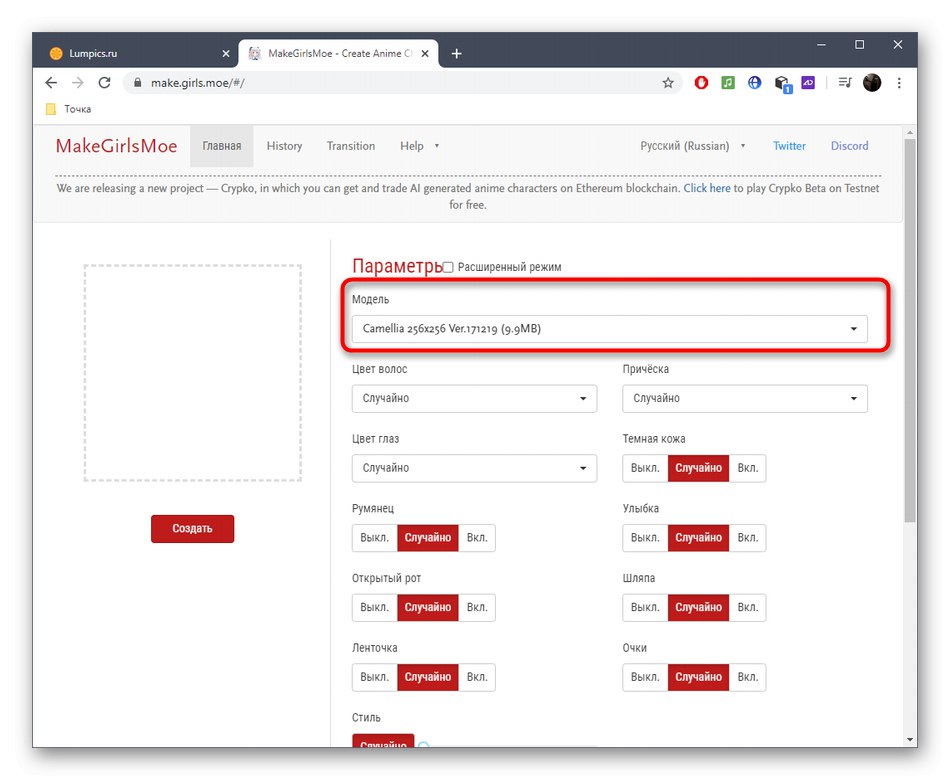
Task: Bookmark this page with star icon
Action: (x=668, y=83)
